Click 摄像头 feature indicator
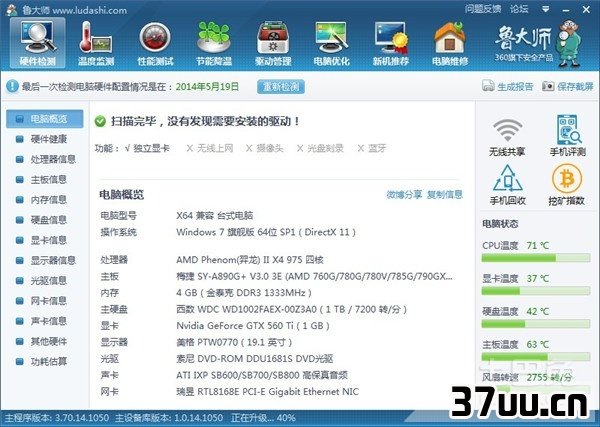 coord(264,148)
